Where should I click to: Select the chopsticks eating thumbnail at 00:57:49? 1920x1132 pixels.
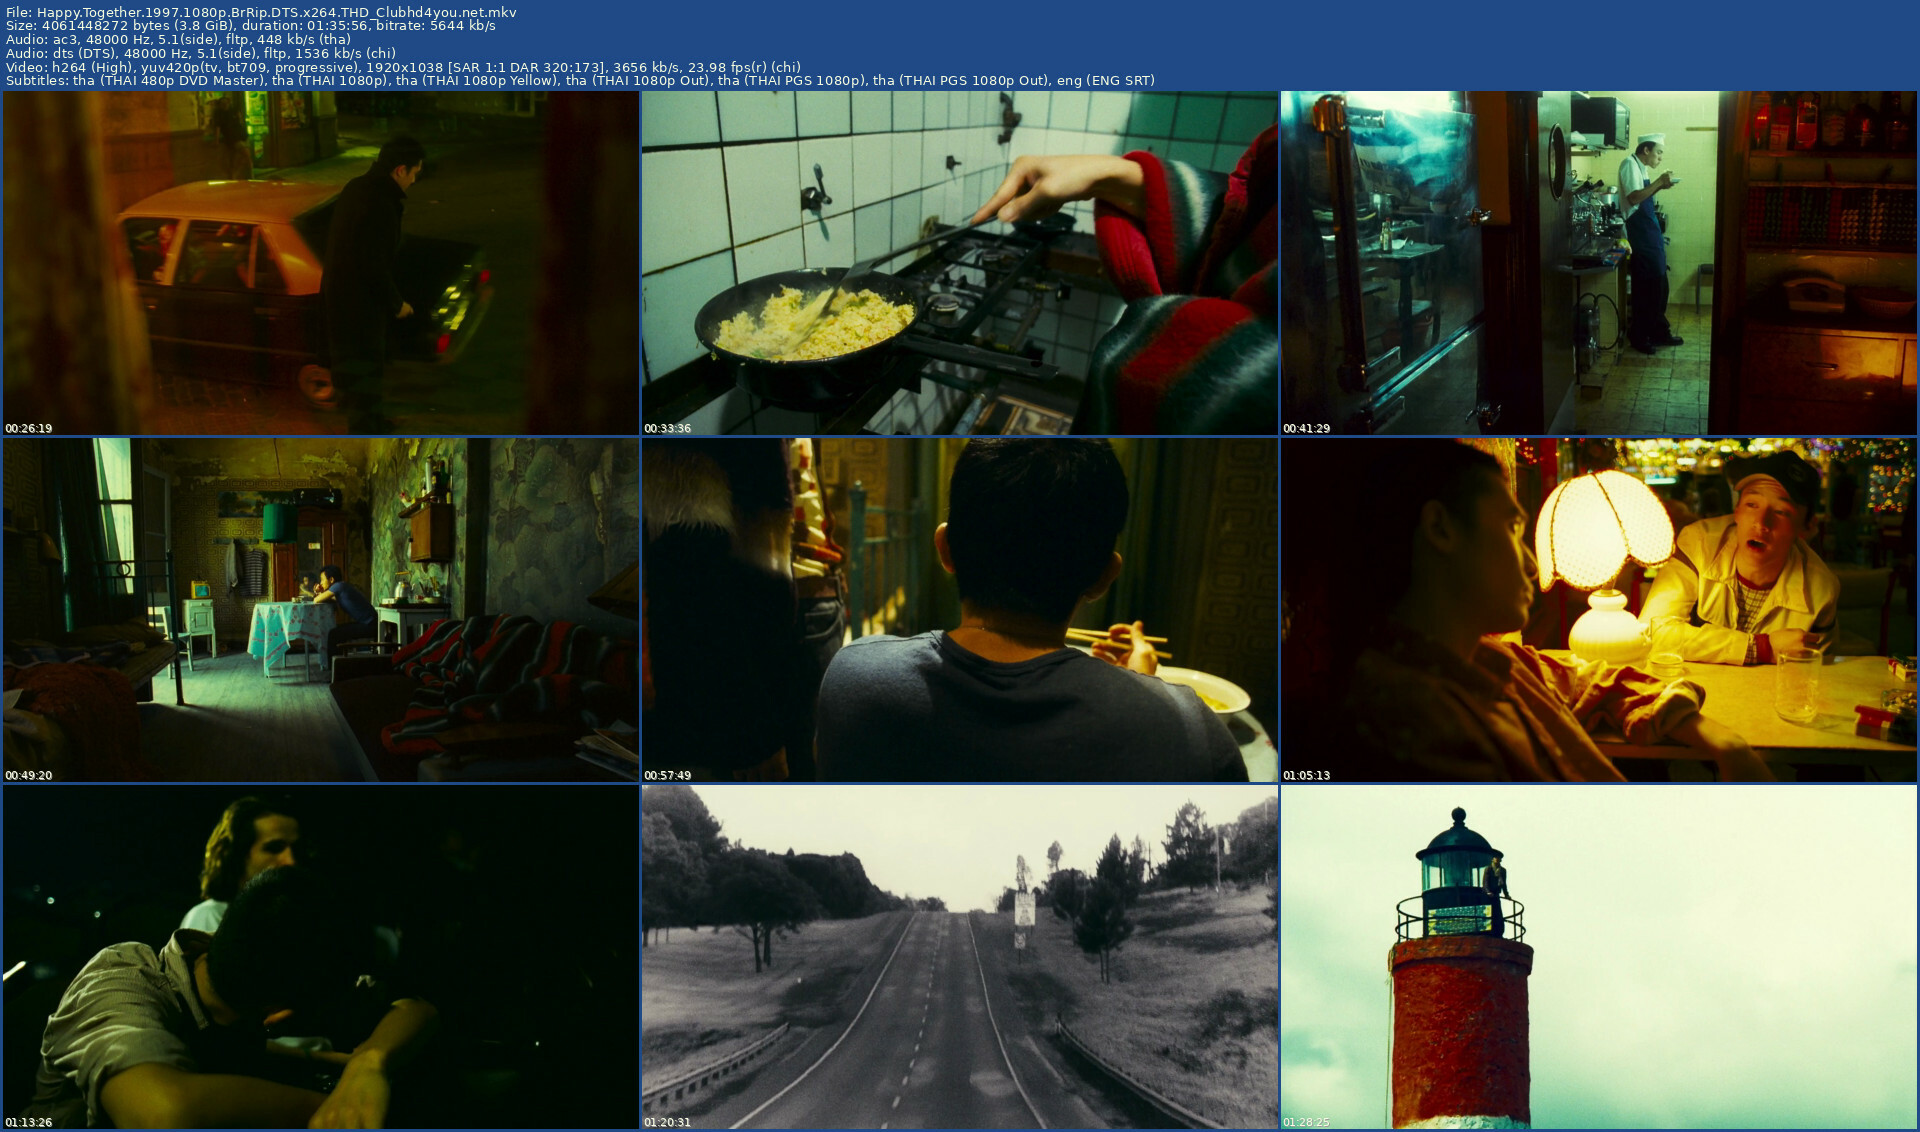pyautogui.click(x=960, y=610)
